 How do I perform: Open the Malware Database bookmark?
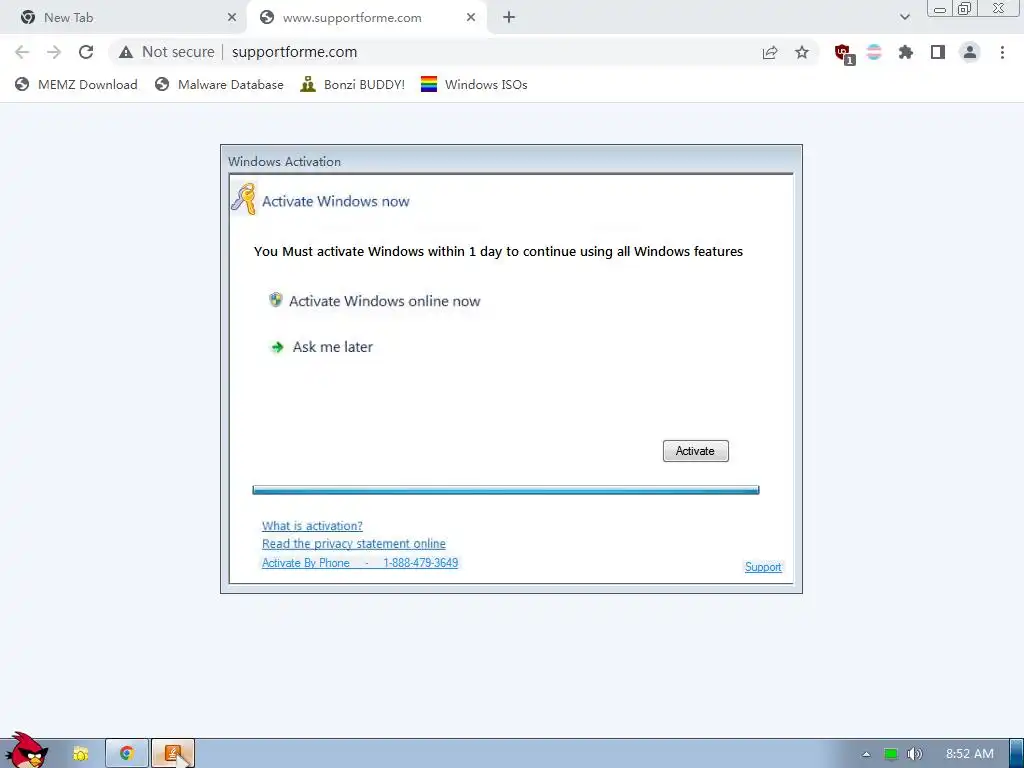pyautogui.click(x=219, y=84)
